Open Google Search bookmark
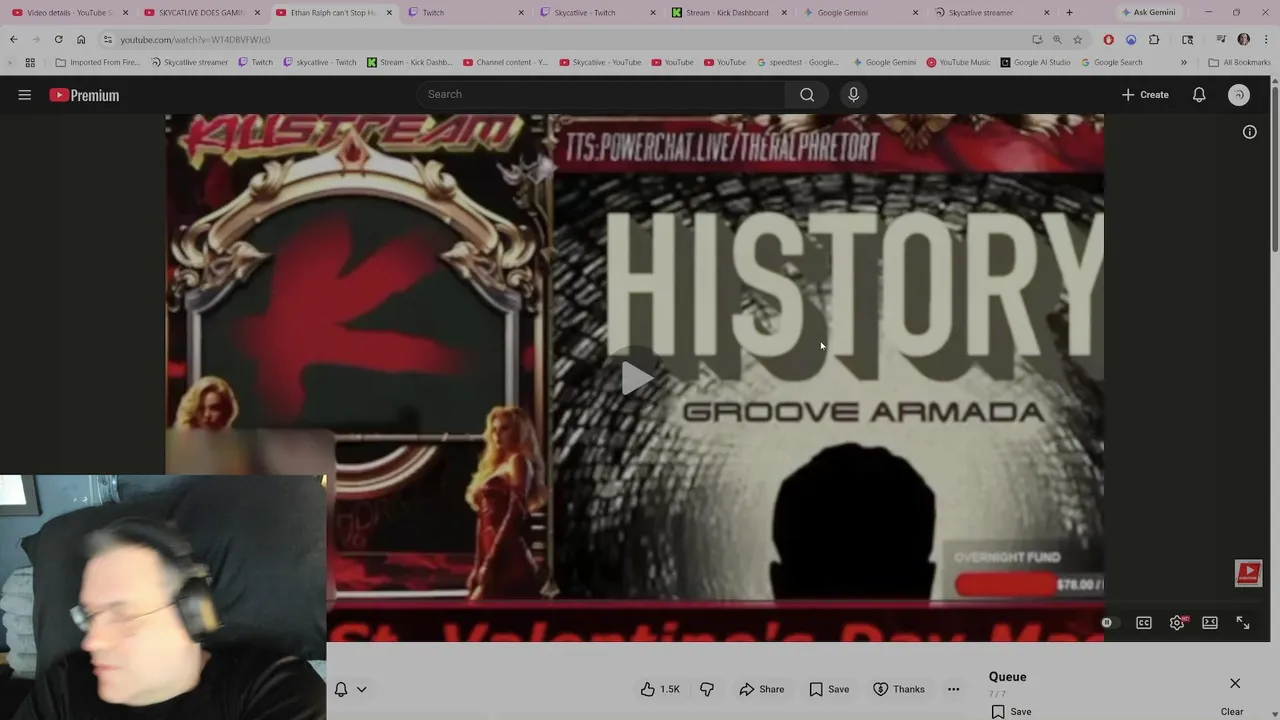1280x720 pixels. click(x=1111, y=62)
